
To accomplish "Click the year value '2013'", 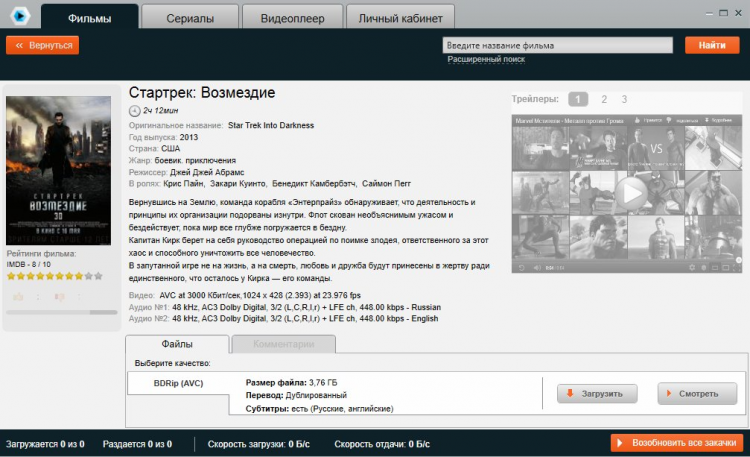I will tap(189, 137).
